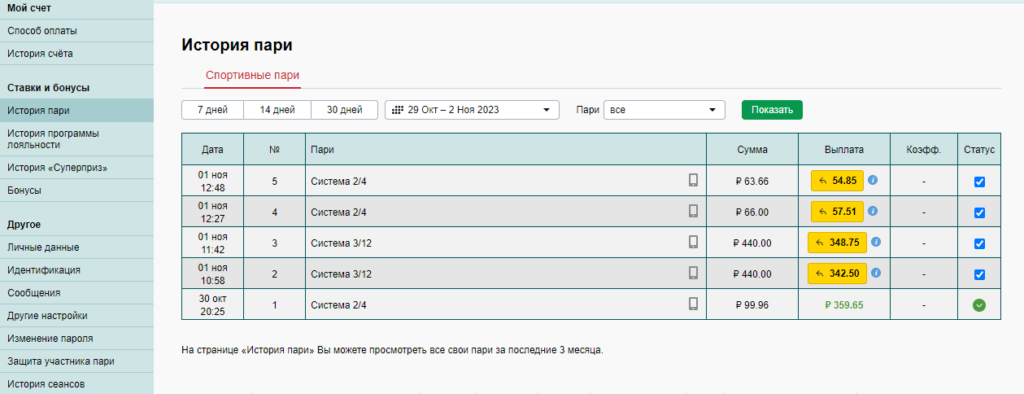
Task: Click Система 2/4 in bet 4 row
Action: tap(338, 212)
